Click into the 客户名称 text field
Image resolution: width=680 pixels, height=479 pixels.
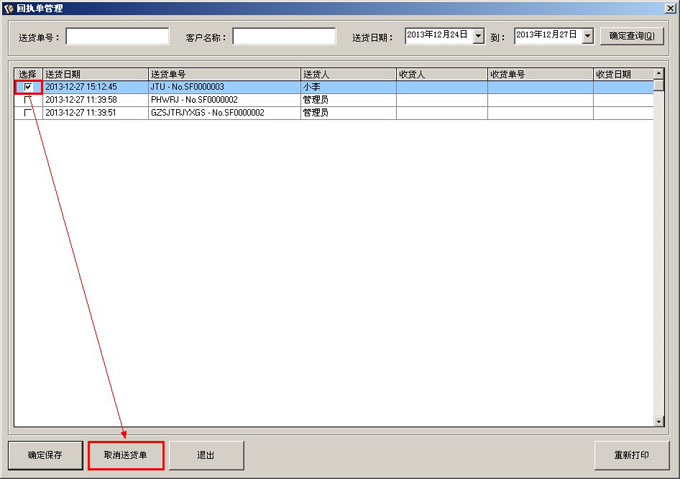(284, 37)
